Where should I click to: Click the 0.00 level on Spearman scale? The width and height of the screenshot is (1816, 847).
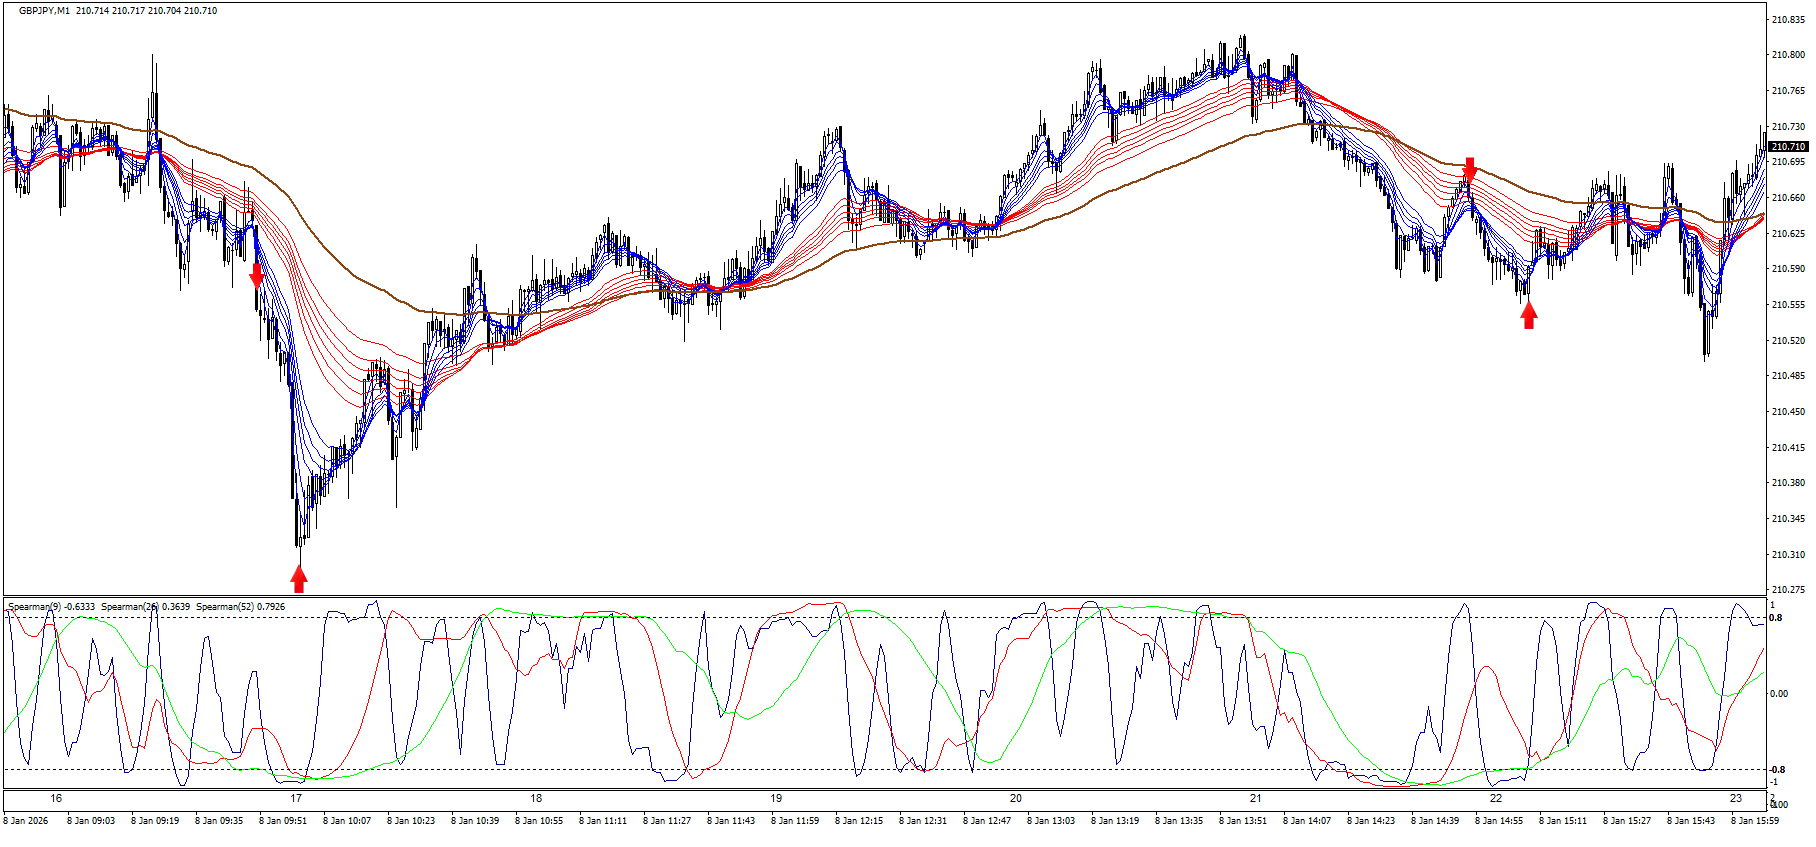click(x=1780, y=693)
